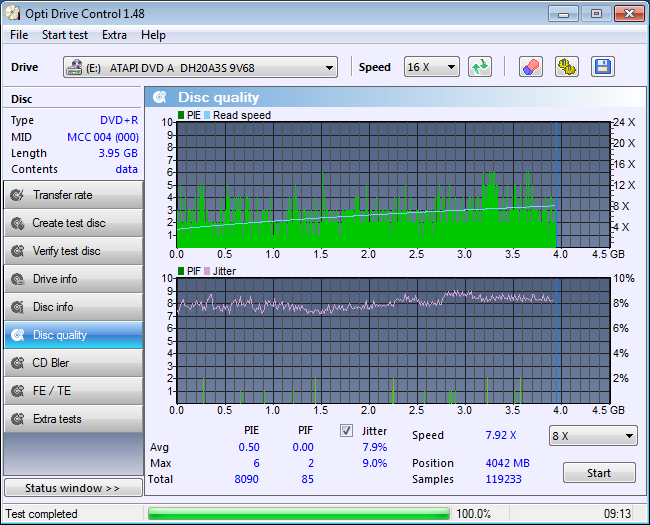
Task: Expand the 8 X test speed dropdown
Action: coord(593,435)
